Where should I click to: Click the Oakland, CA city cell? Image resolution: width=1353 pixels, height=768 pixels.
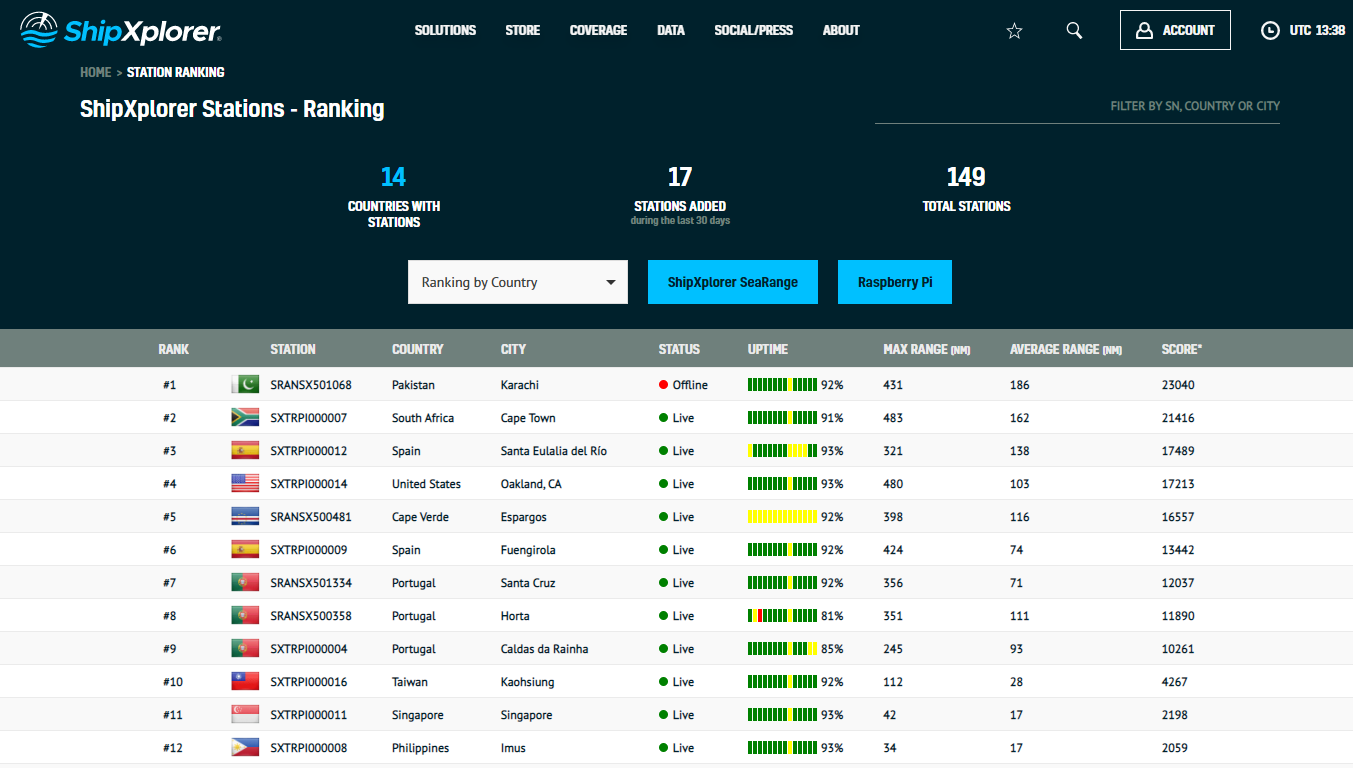click(x=531, y=484)
